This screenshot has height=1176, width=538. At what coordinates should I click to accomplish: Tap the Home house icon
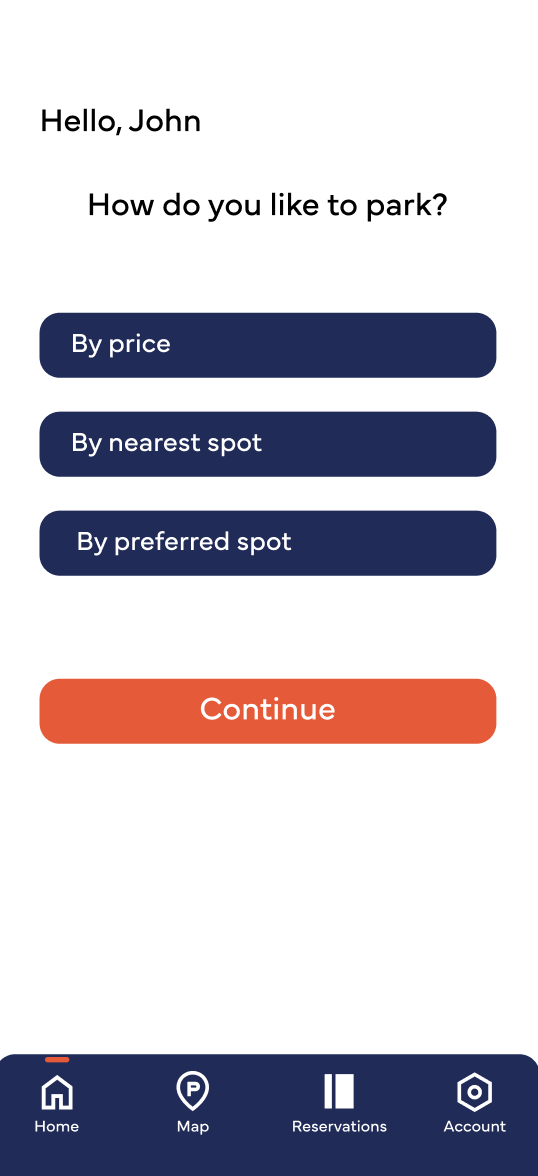coord(57,1091)
